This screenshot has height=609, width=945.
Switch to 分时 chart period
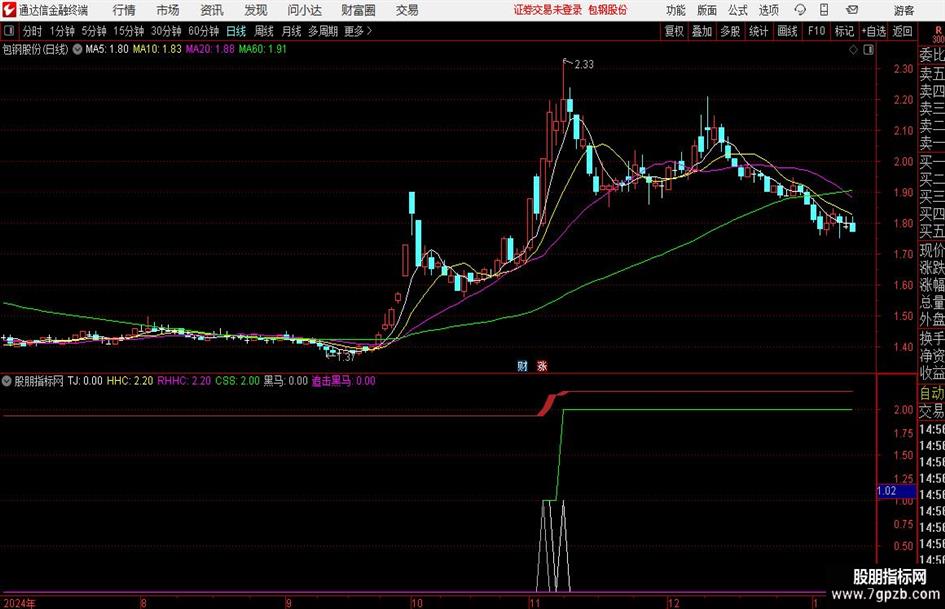click(33, 31)
